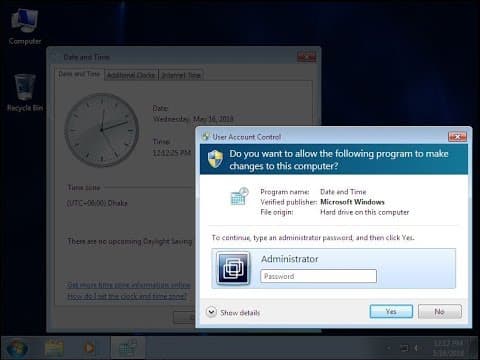The image size is (480, 360).
Task: Select the Date and Time tab
Action: coord(79,74)
